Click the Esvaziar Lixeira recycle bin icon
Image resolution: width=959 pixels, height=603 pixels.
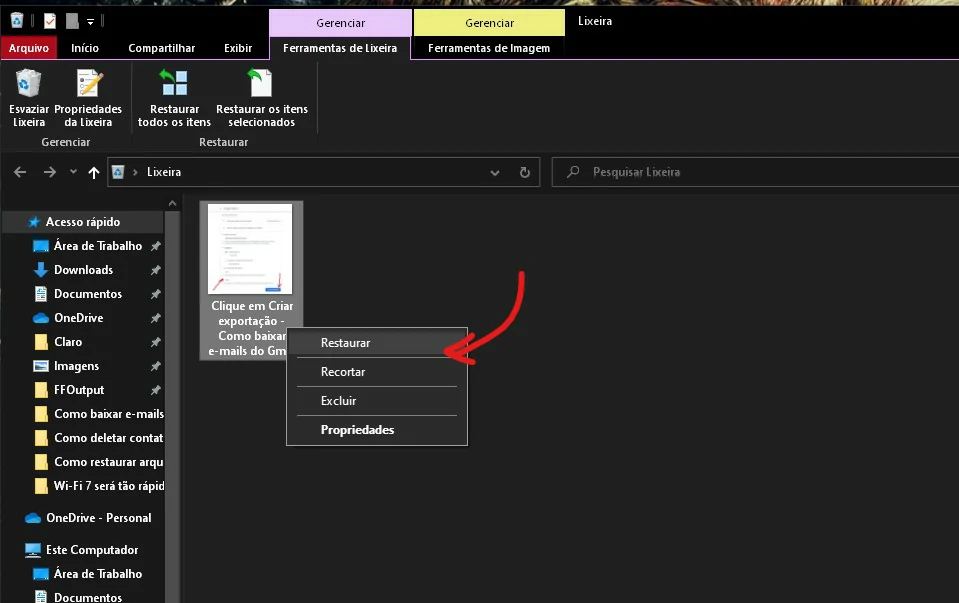click(x=29, y=83)
